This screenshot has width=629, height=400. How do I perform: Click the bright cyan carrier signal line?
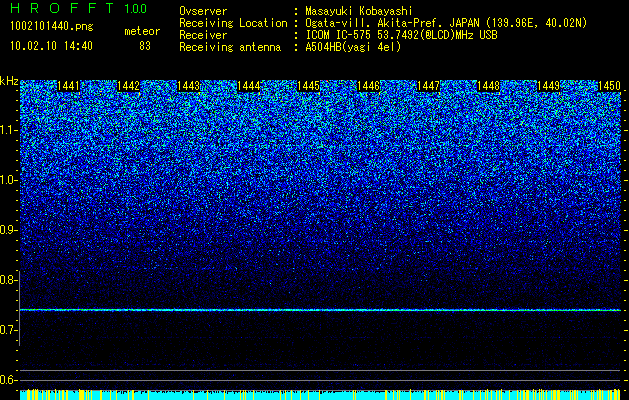click(x=320, y=310)
